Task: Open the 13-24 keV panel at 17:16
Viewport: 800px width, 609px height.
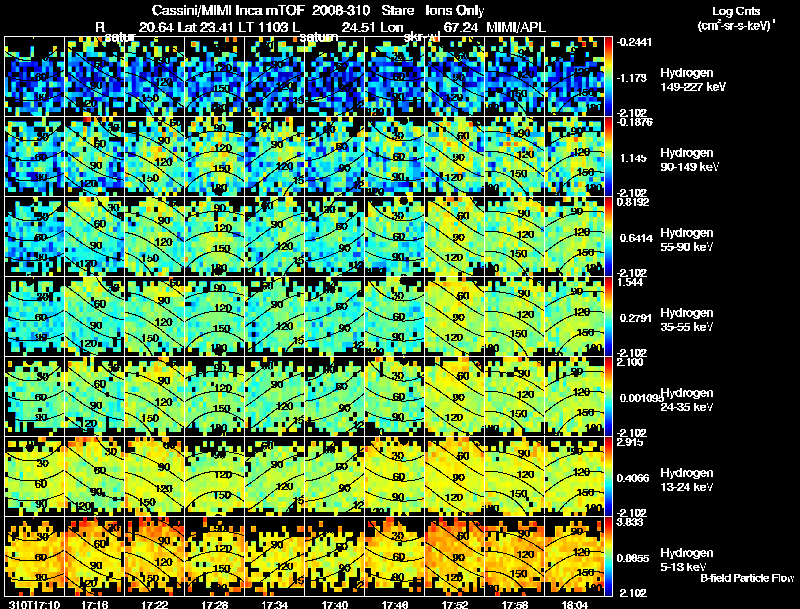Action: coord(95,477)
